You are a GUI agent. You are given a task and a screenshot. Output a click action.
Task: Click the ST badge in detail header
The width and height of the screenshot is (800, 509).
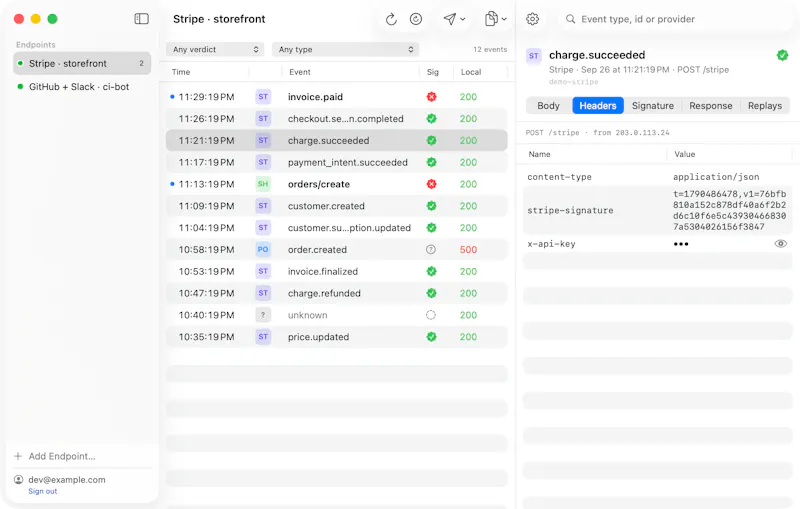pos(534,56)
